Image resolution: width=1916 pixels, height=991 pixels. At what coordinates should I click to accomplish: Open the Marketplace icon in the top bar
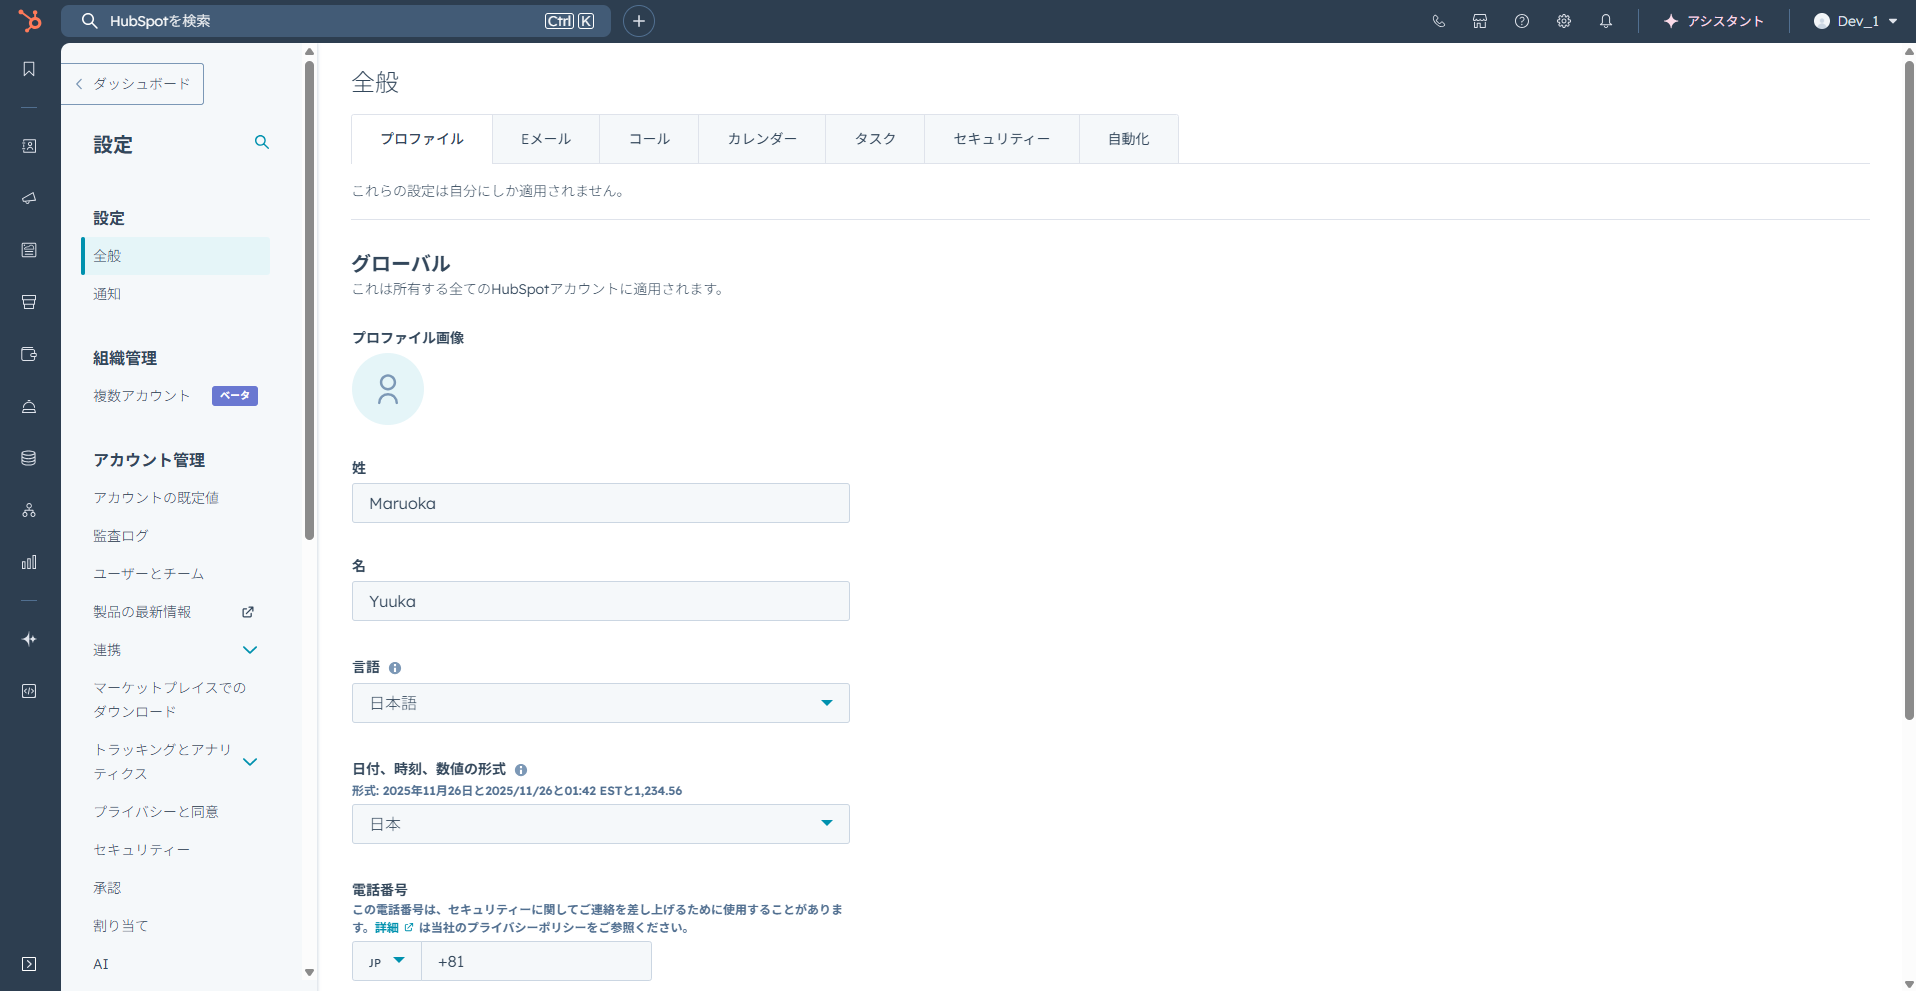click(1481, 21)
